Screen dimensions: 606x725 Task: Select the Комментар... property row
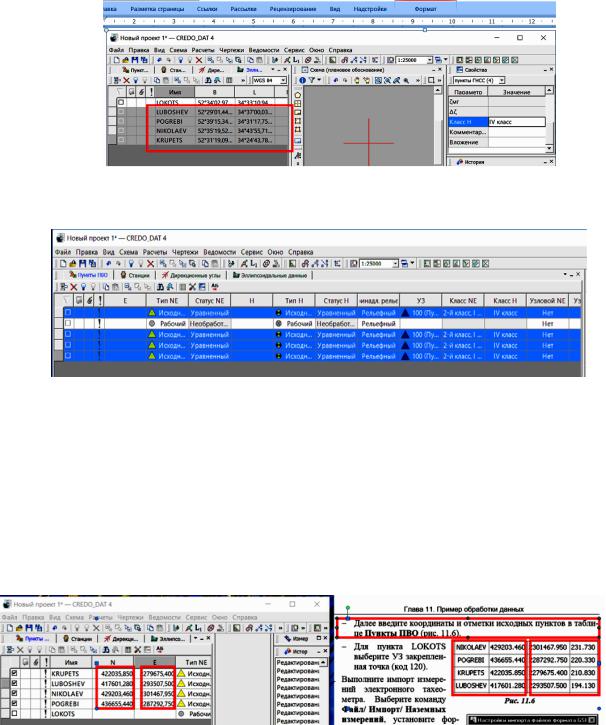pos(497,132)
